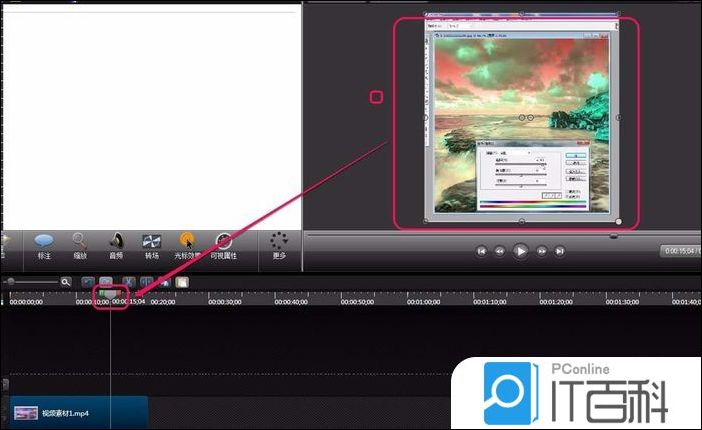Click the right-middle resize handle of the canvas video
Screen dimensions: 702x430
(619, 117)
